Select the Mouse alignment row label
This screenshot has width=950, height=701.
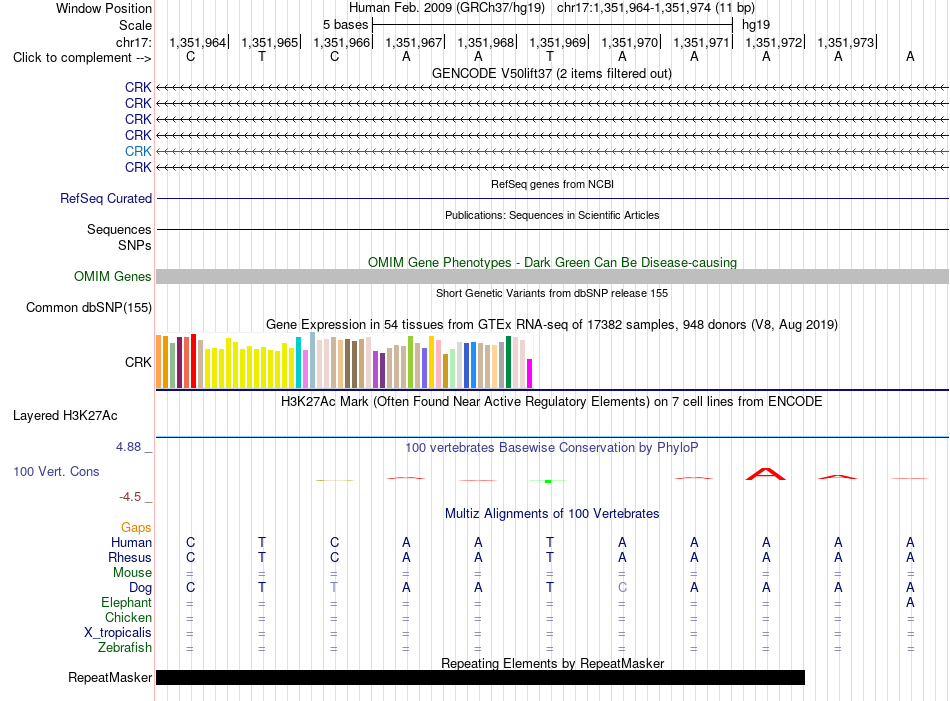coord(133,573)
